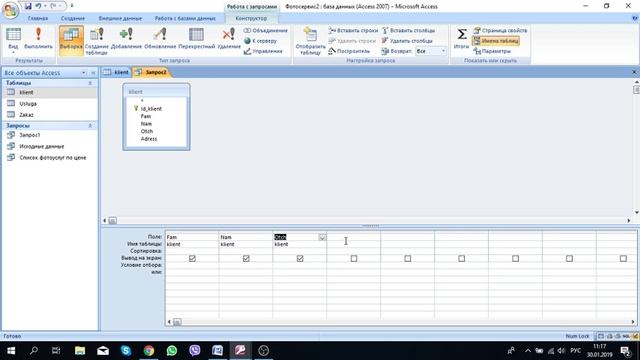
Task: Select Управление data-definition query
Action: pos(263,51)
